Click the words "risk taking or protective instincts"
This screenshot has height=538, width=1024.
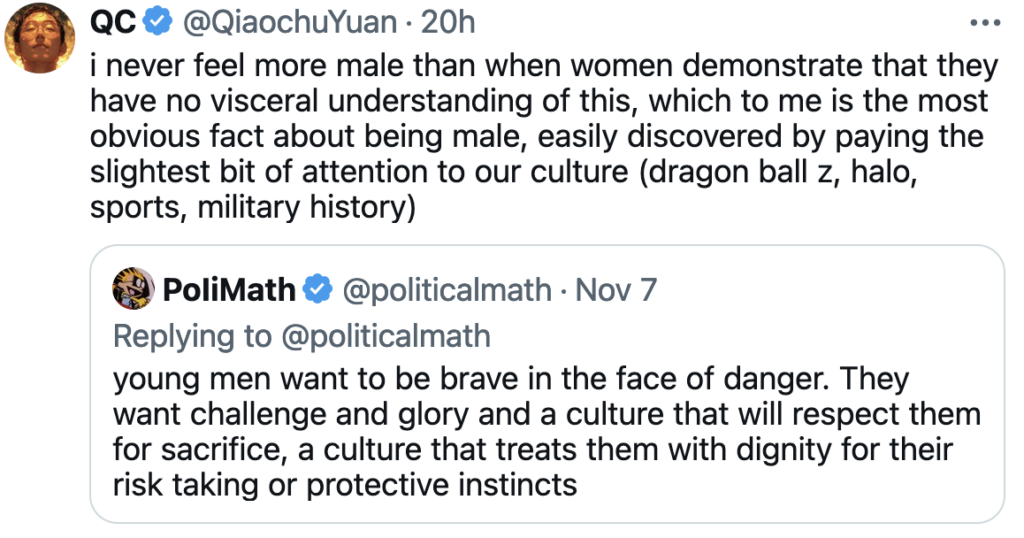click(344, 484)
